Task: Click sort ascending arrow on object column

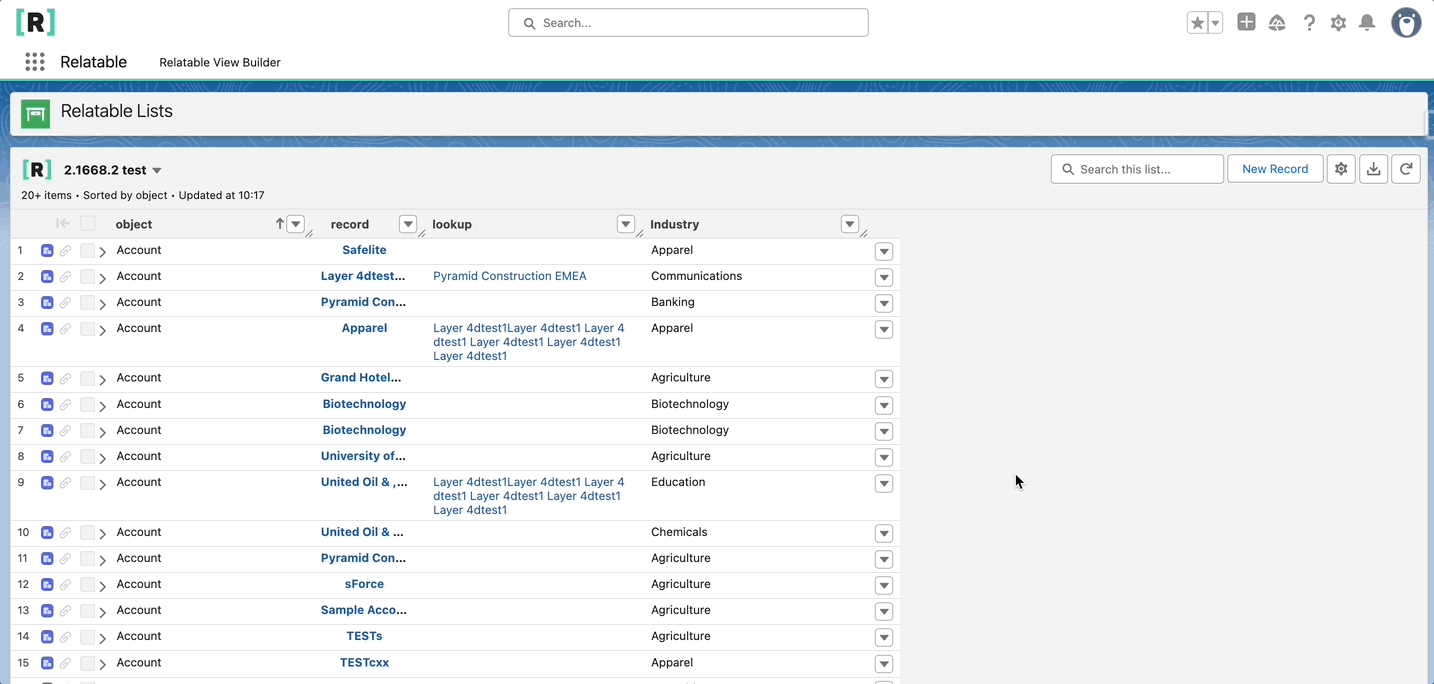Action: 280,224
